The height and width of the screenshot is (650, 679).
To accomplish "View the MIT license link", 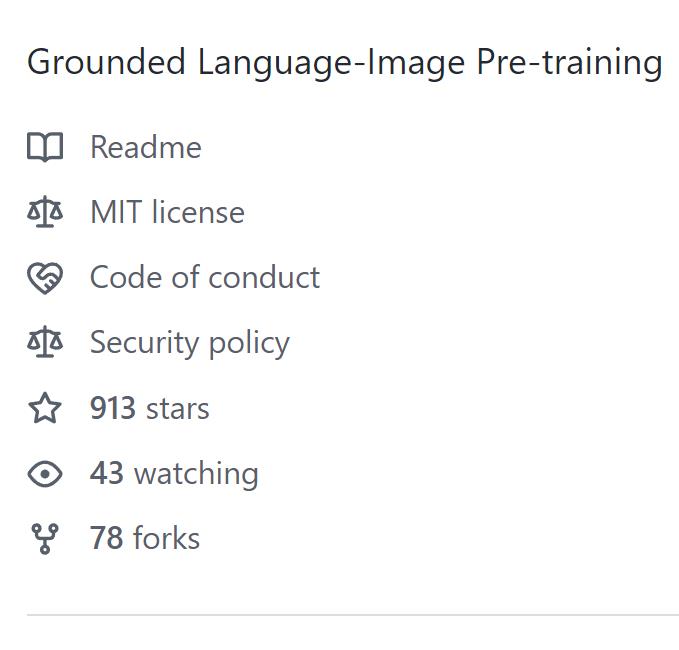I will pos(167,212).
